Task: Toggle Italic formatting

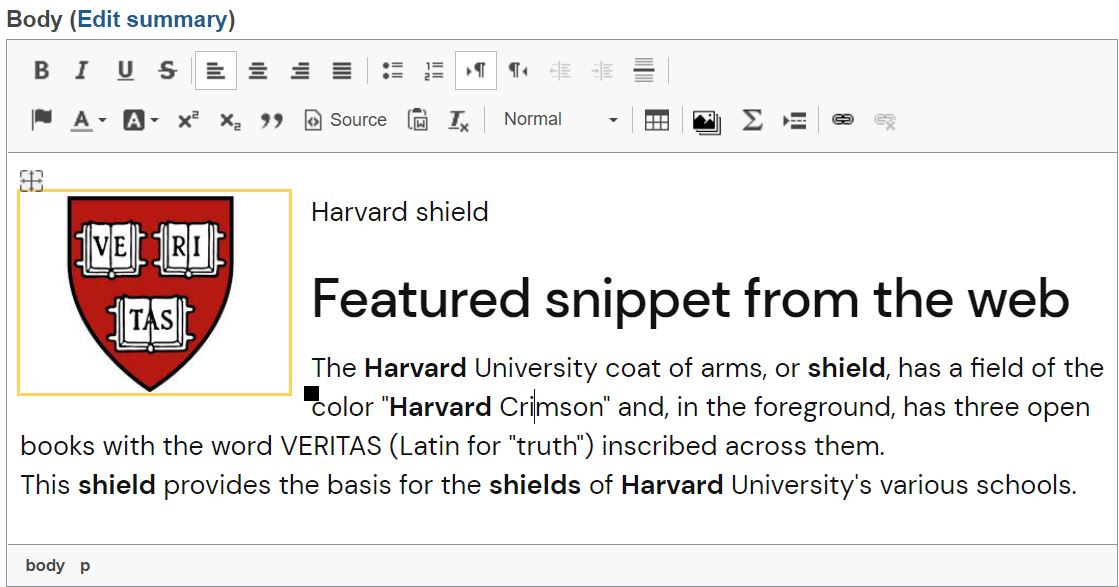Action: click(82, 71)
